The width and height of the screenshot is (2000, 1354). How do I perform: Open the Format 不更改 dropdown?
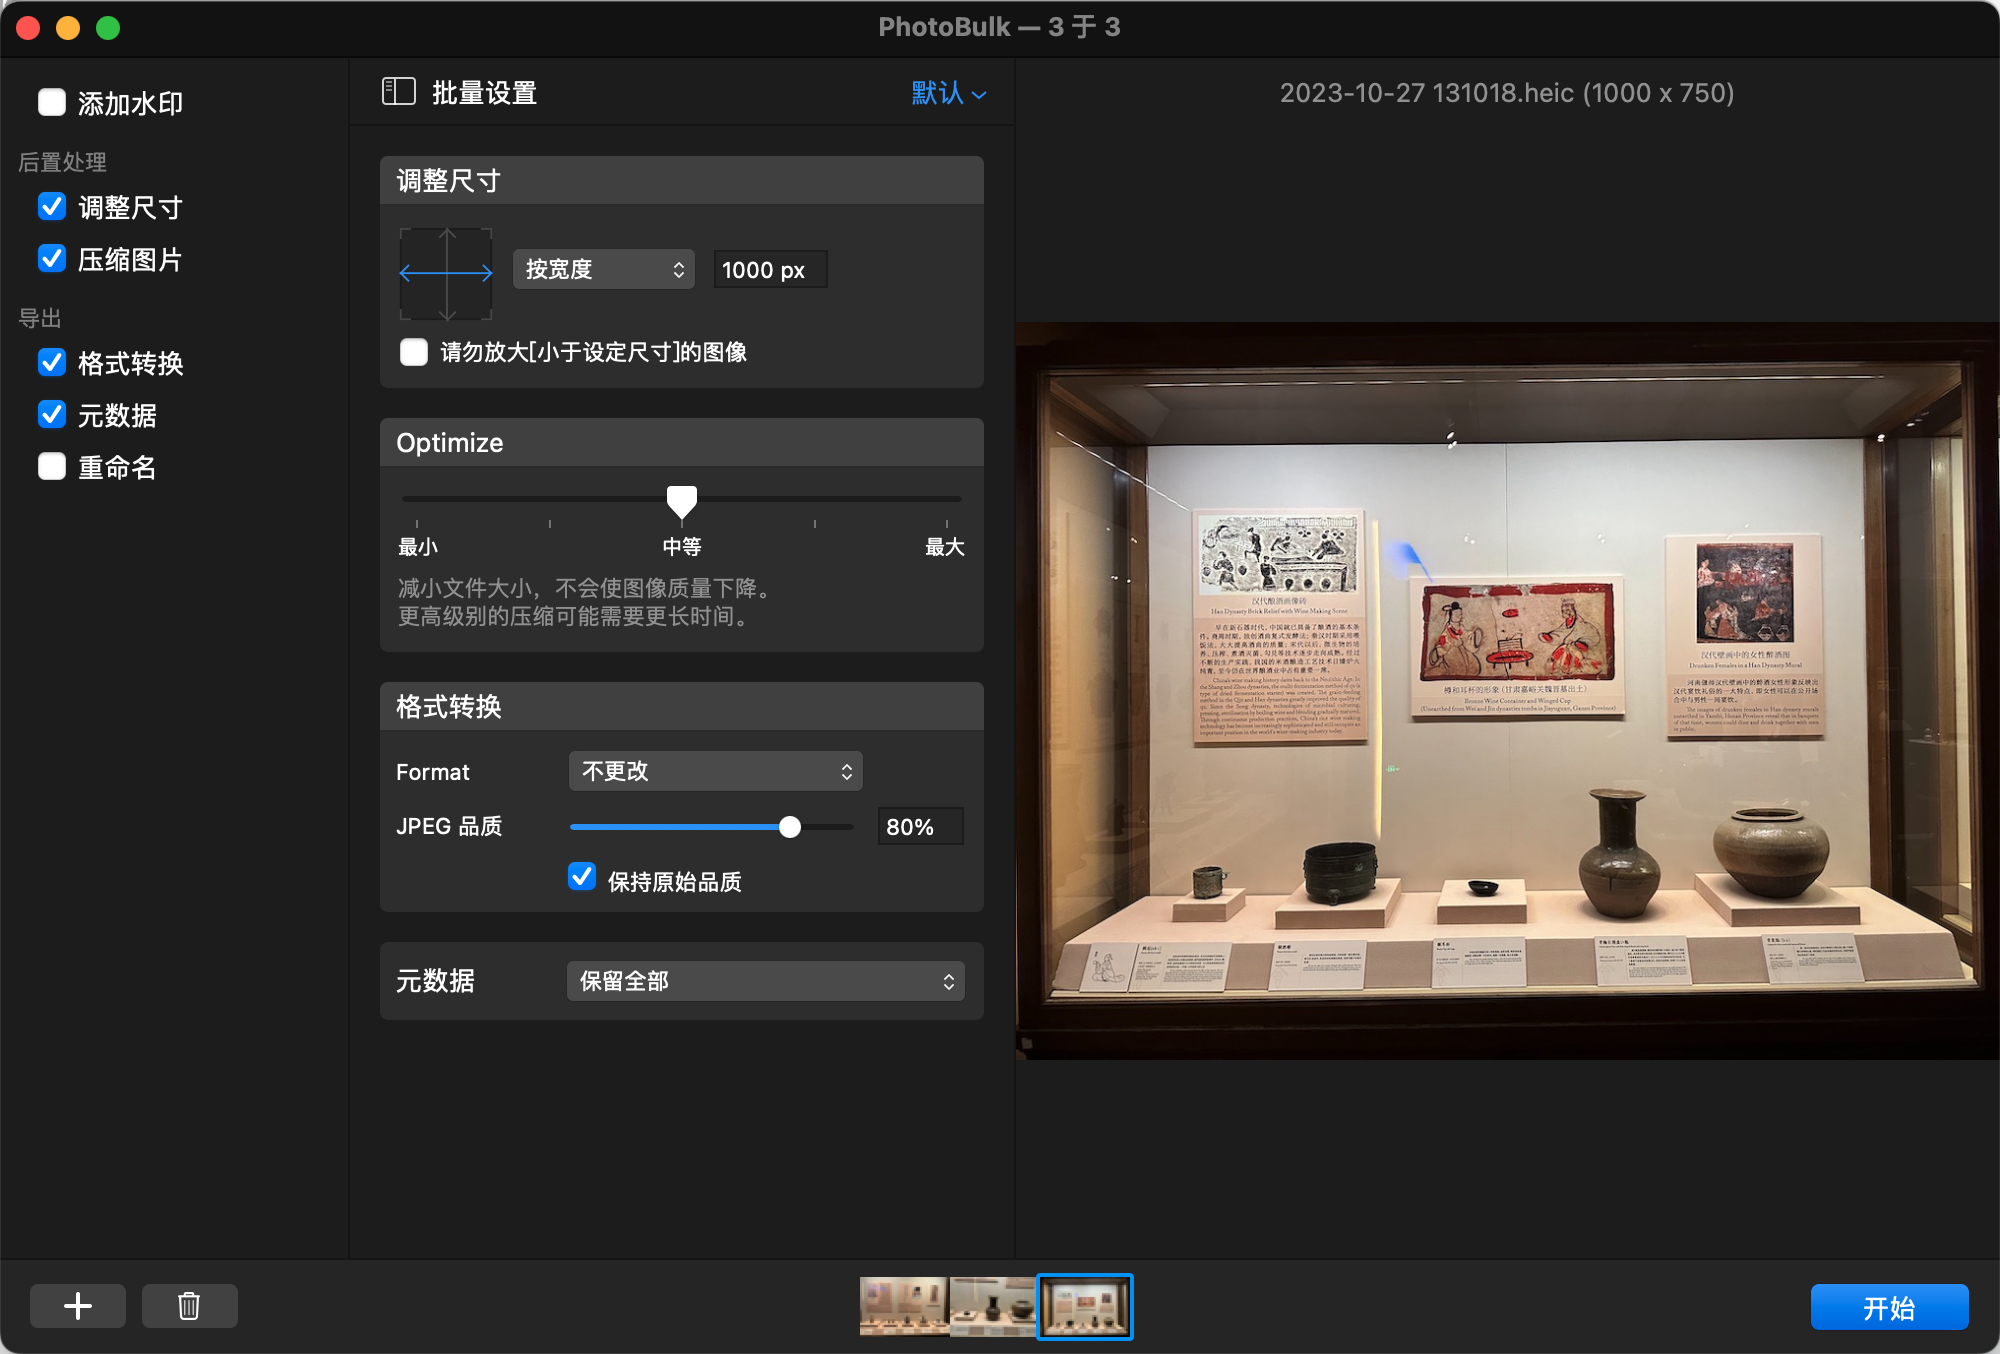coord(715,771)
